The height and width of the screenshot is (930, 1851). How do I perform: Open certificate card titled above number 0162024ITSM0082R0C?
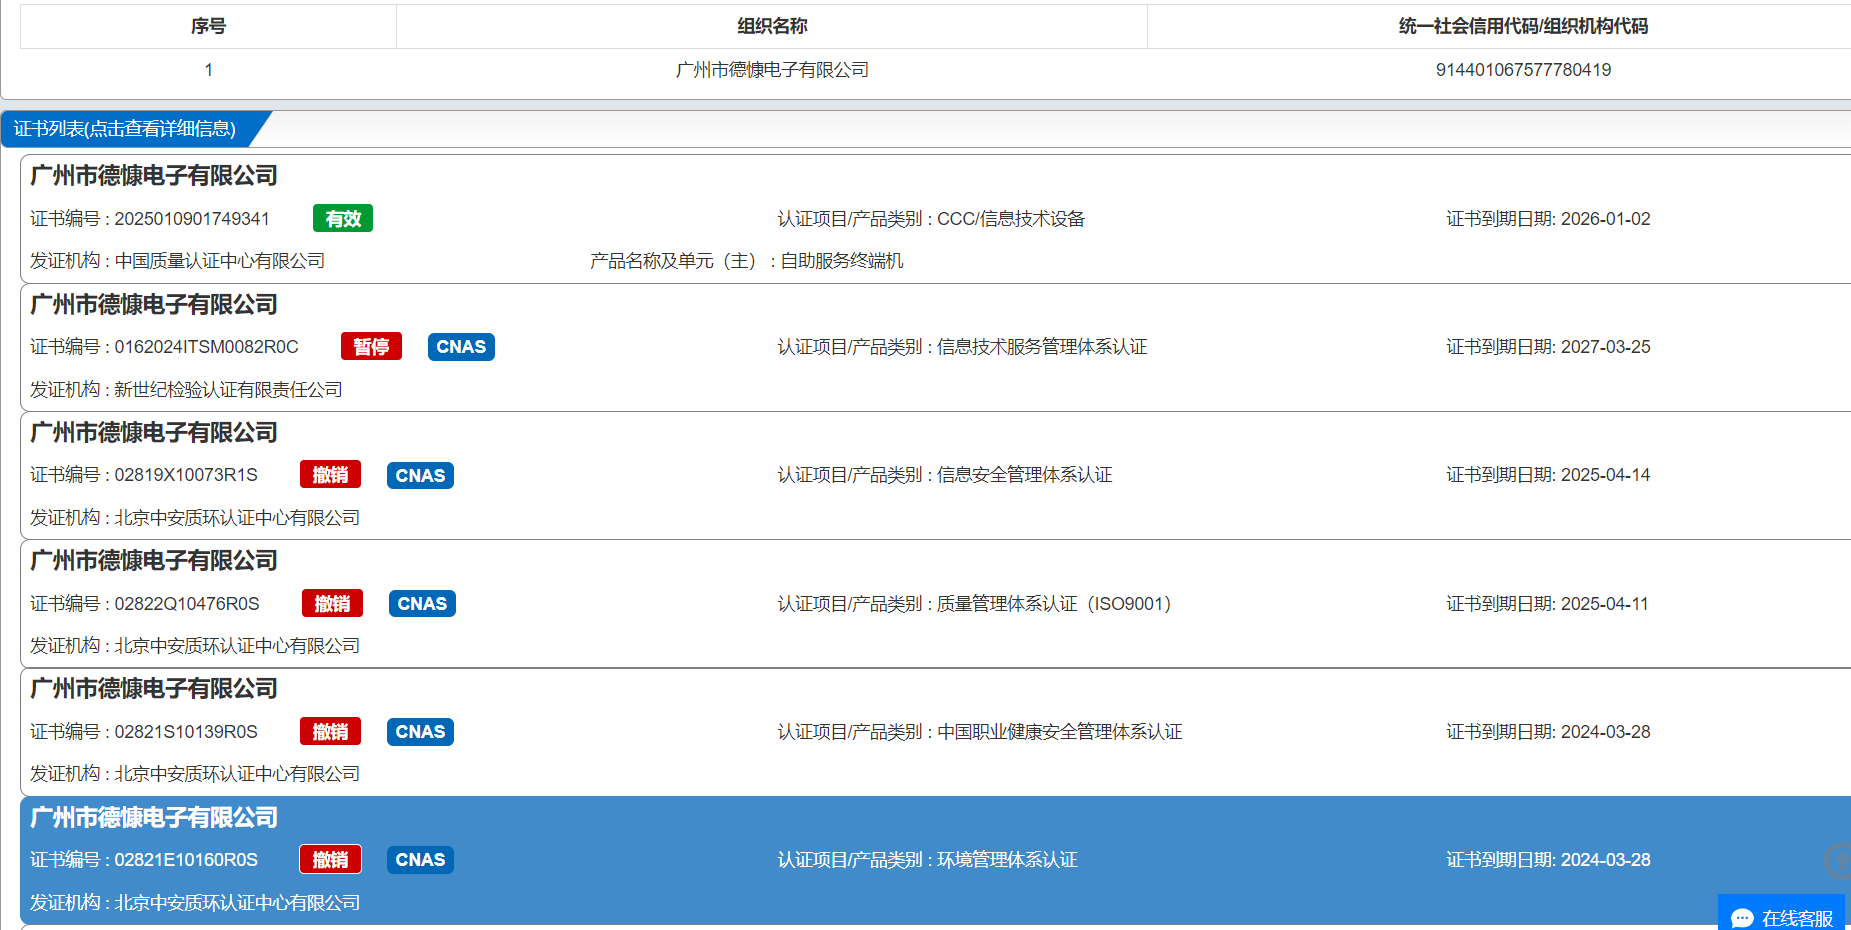pos(154,304)
